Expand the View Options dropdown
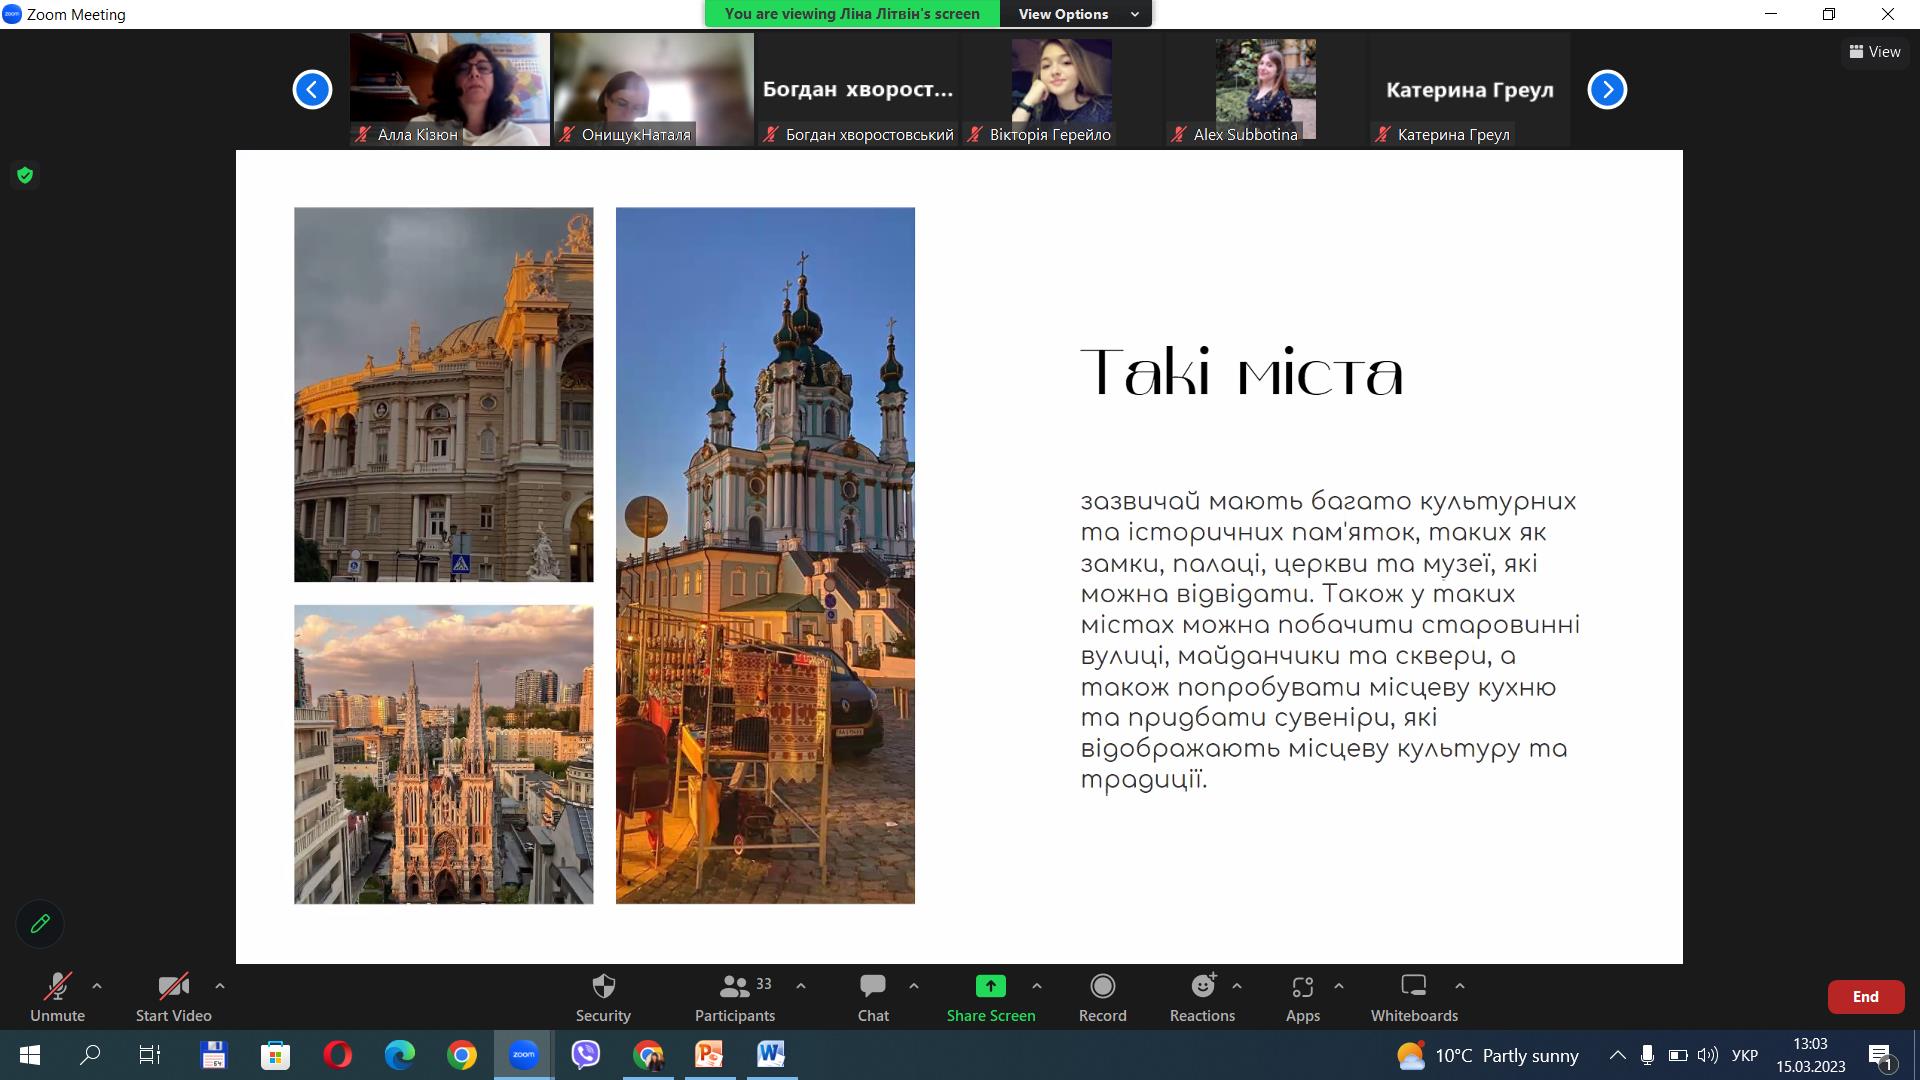Screen dimensions: 1920x1080 (1076, 14)
